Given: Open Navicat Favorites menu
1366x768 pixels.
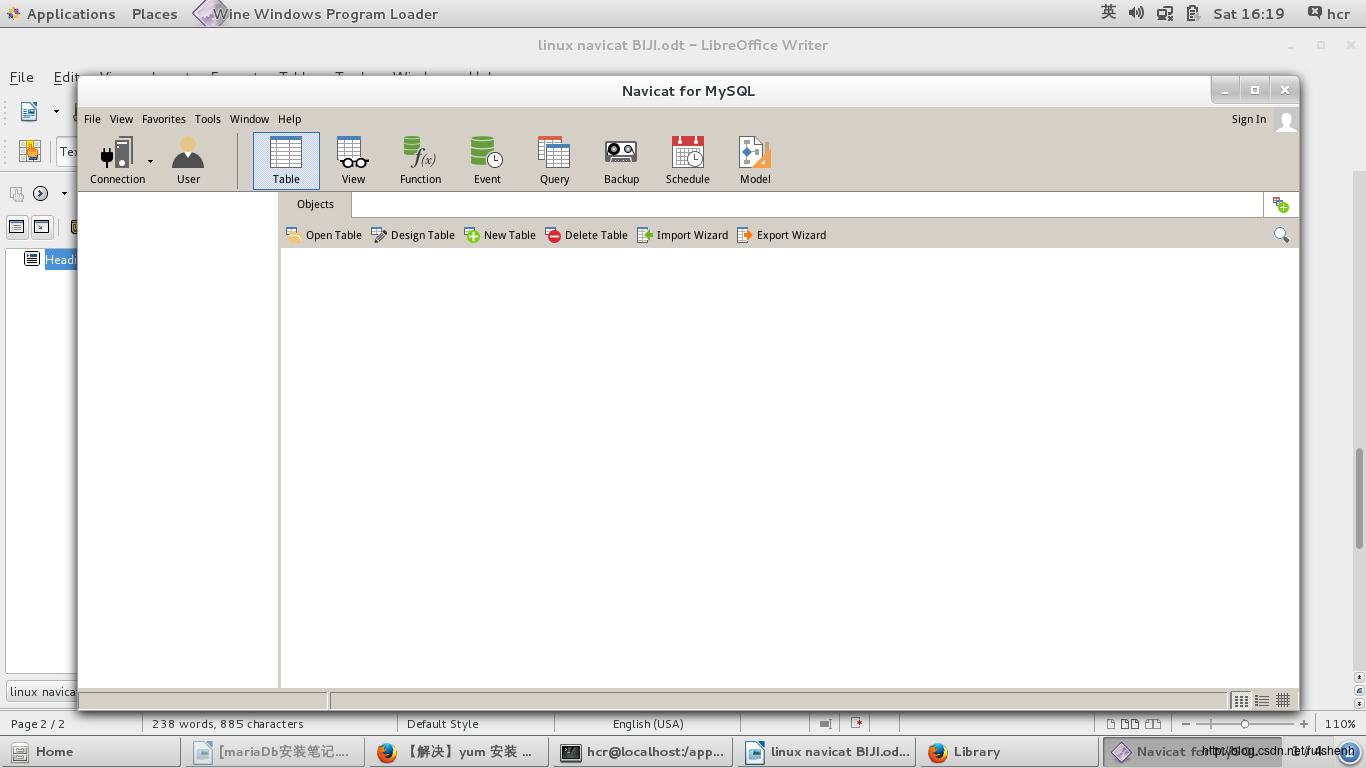Looking at the screenshot, I should [x=164, y=119].
